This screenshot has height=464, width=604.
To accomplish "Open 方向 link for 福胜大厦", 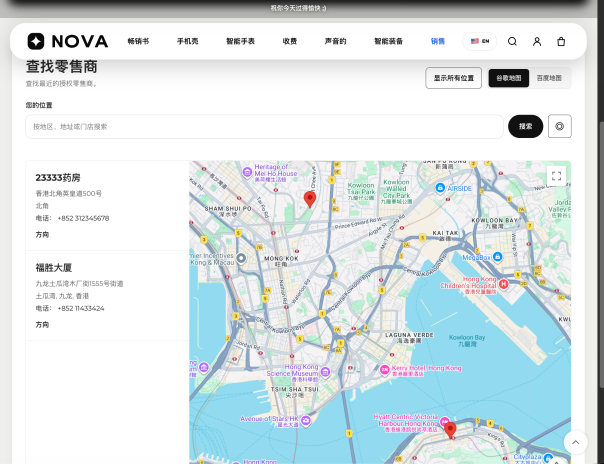I will 42,325.
